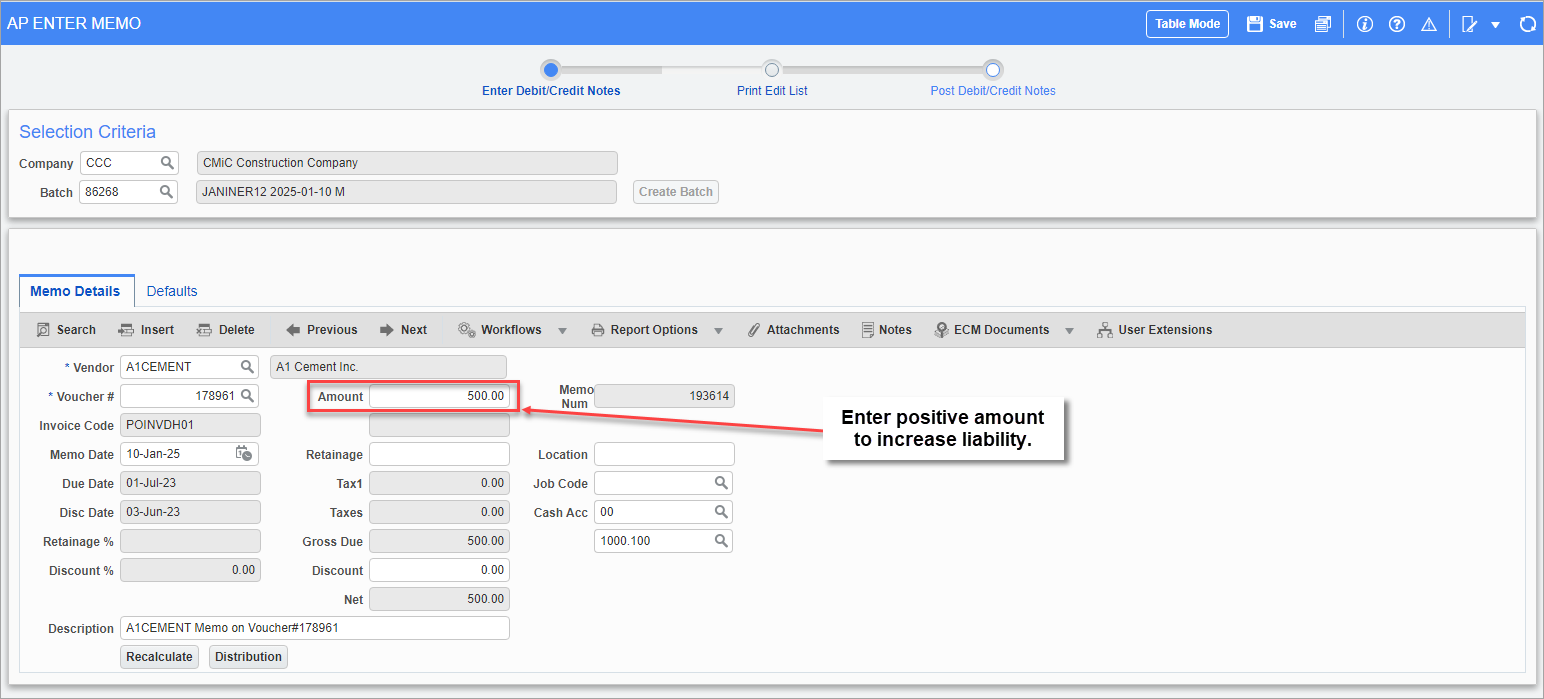Select the Print Edit List step circle
The image size is (1544, 699).
pos(772,69)
